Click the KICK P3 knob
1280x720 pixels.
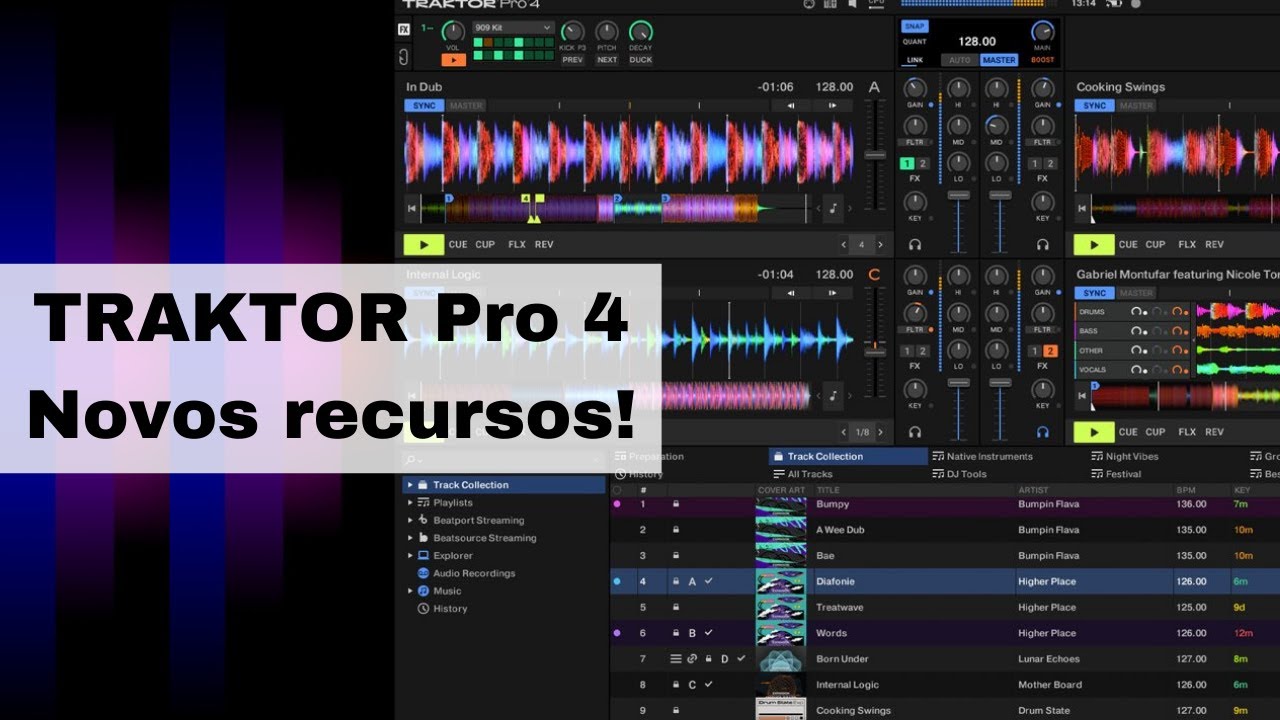coord(572,32)
